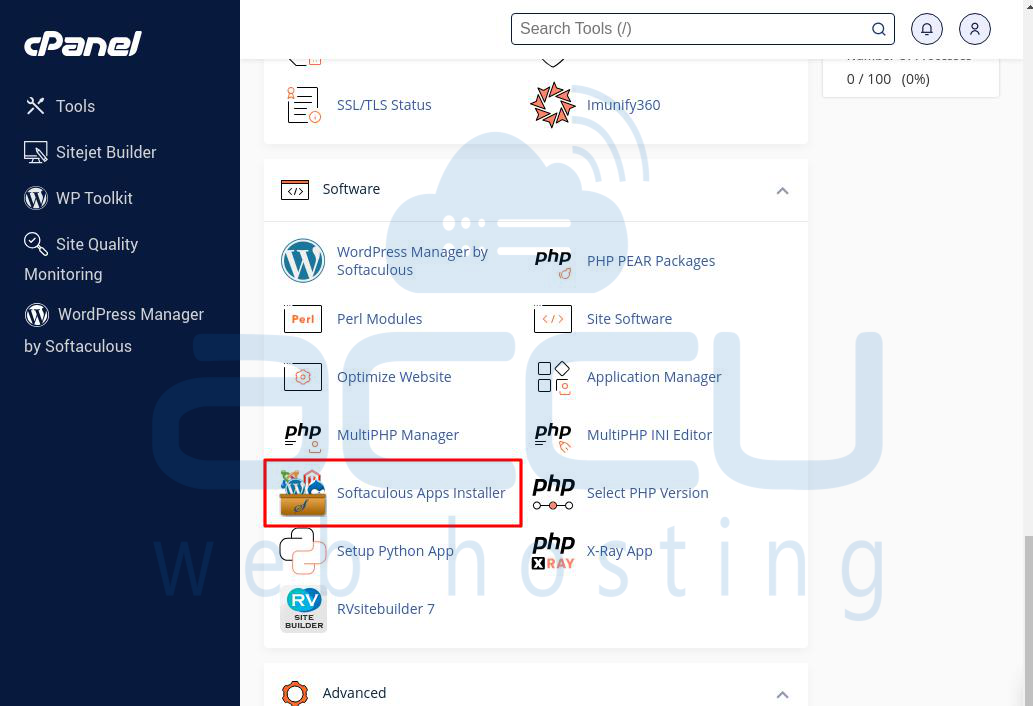Click the Optimize Website icon
Viewport: 1033px width, 706px height.
pyautogui.click(x=302, y=377)
